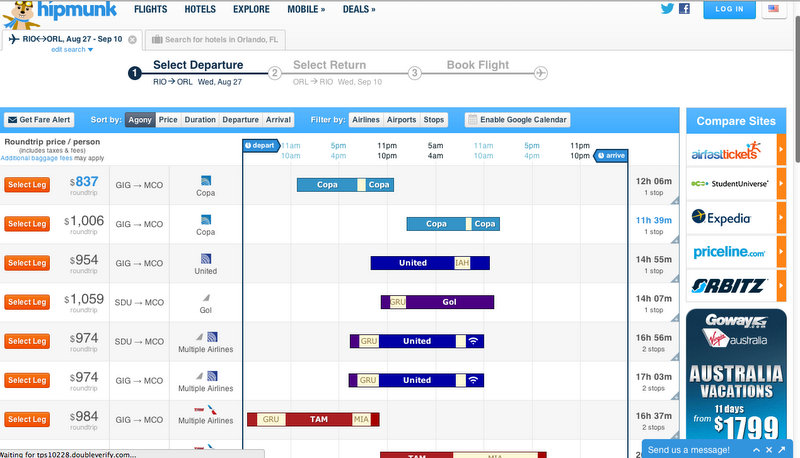Expand details corner of 16h 56m flight

coord(674,358)
